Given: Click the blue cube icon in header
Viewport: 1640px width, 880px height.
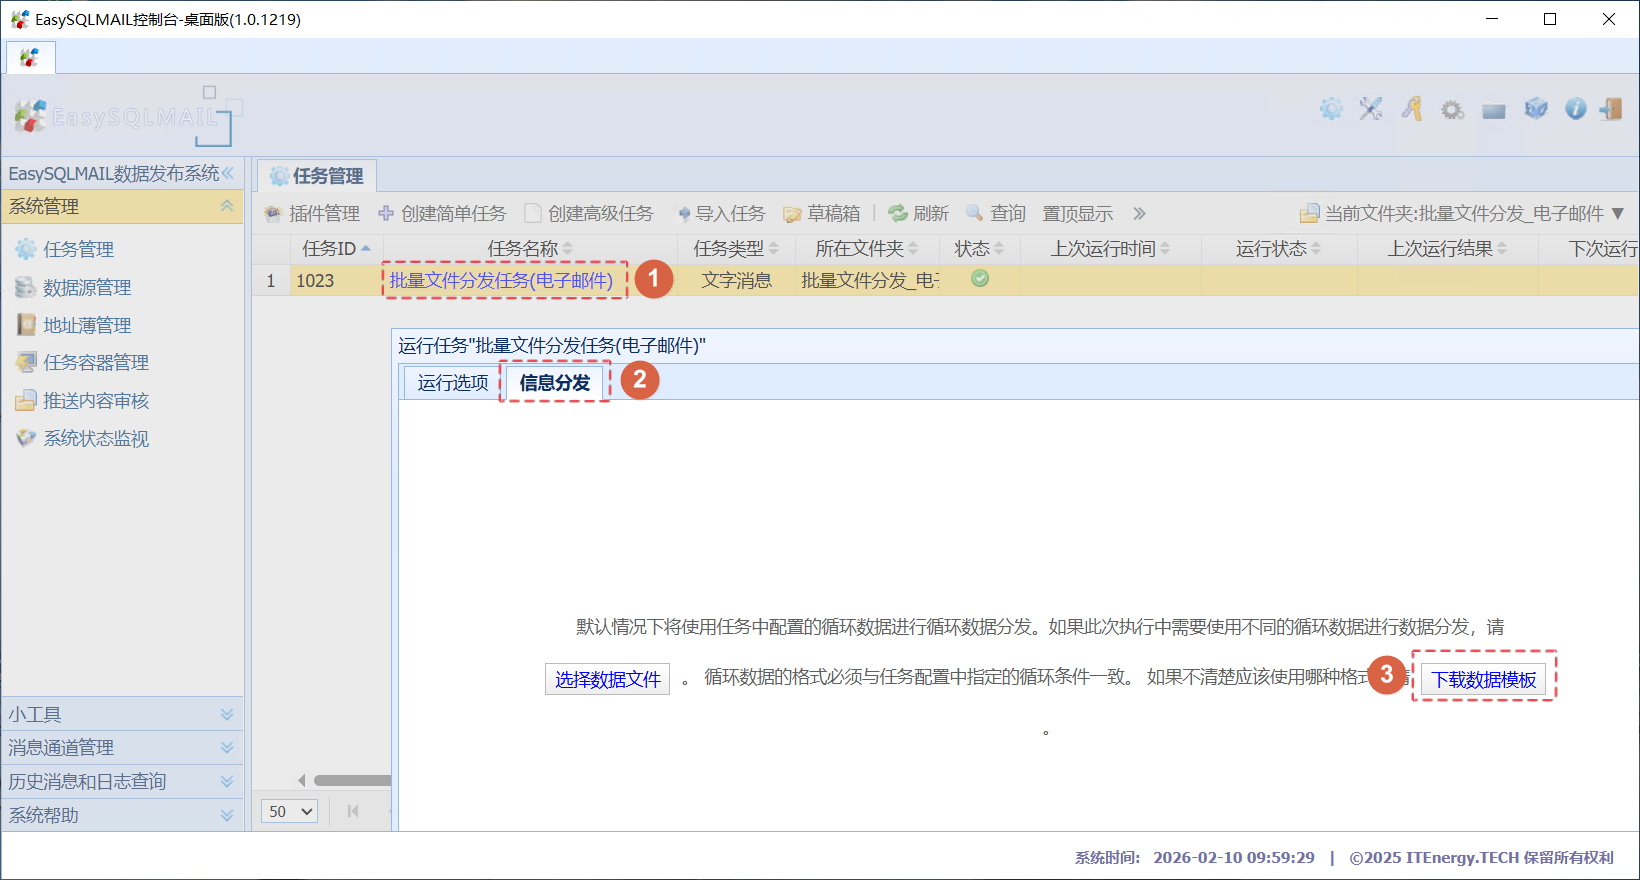Looking at the screenshot, I should coord(1536,109).
